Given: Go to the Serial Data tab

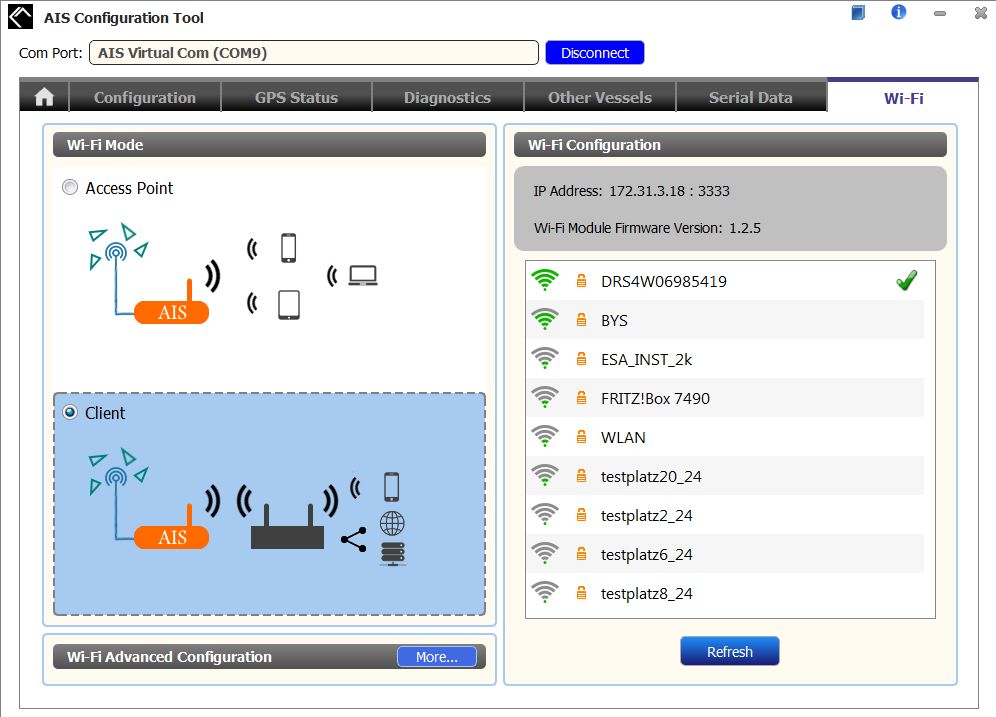Looking at the screenshot, I should coord(750,97).
